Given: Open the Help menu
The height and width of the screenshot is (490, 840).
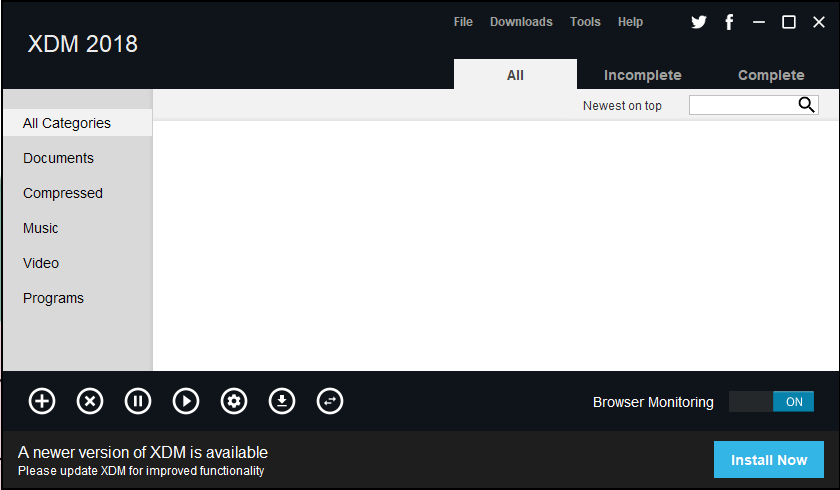Looking at the screenshot, I should pos(630,22).
